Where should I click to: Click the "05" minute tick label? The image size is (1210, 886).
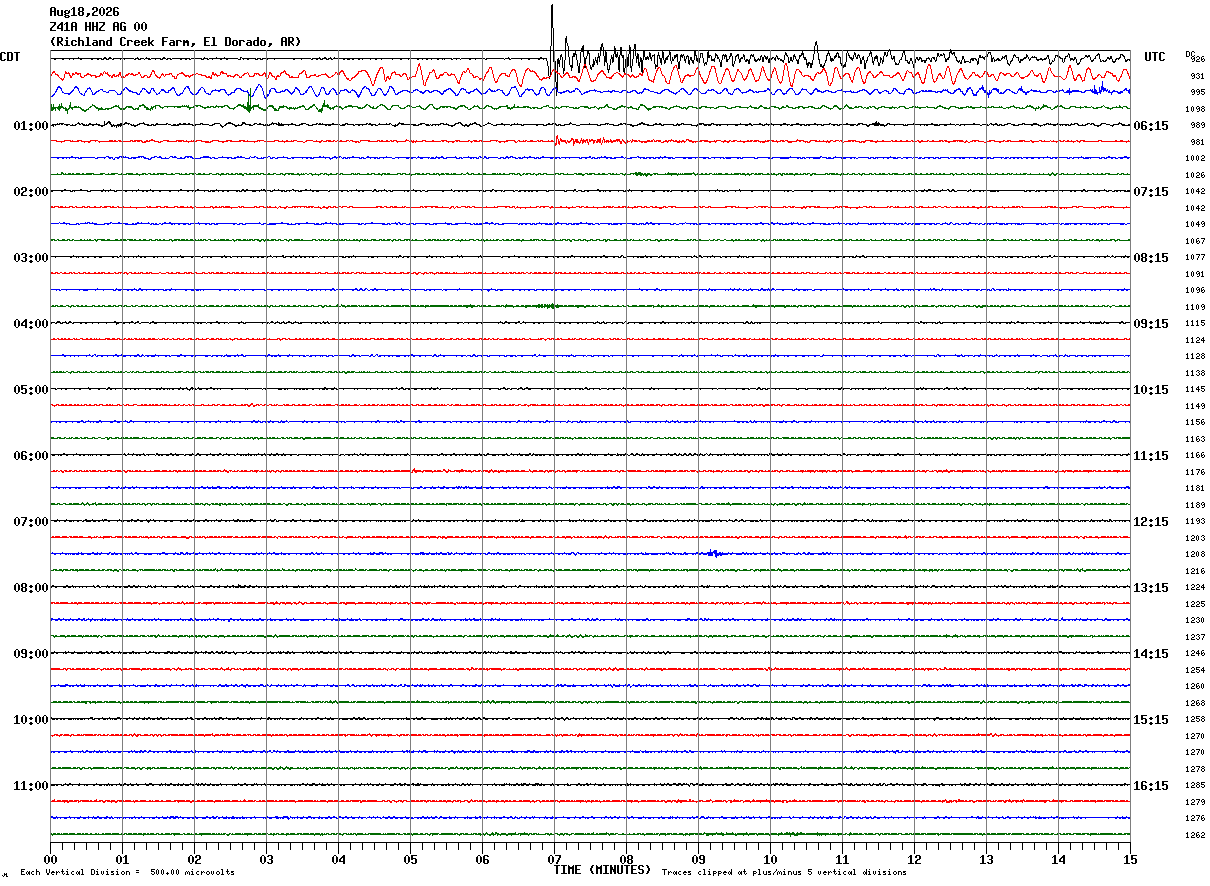[410, 859]
